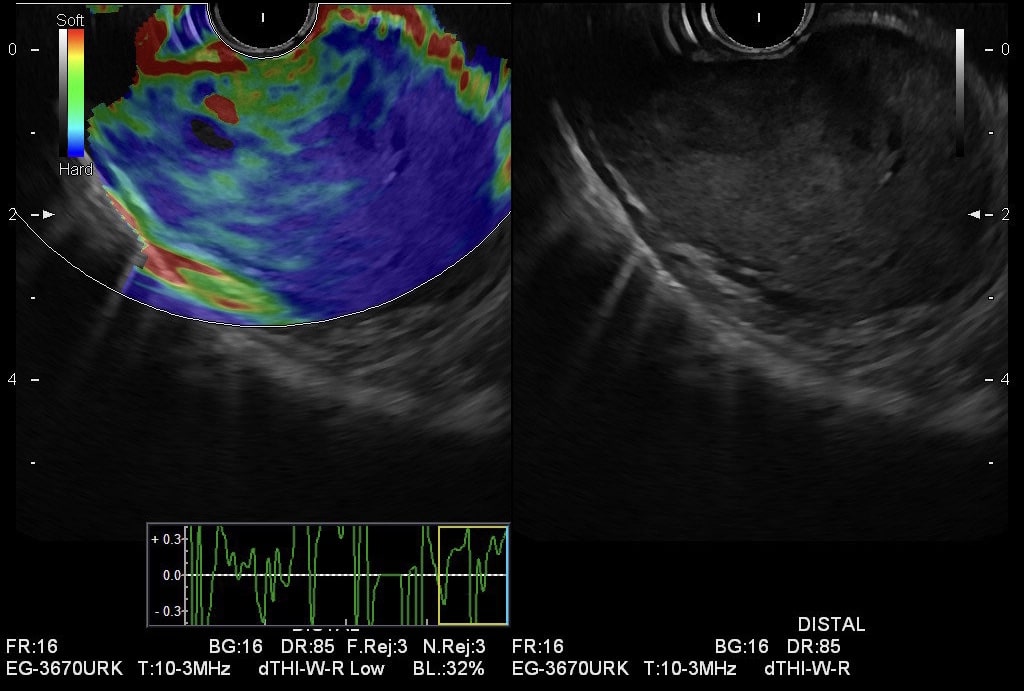Click the DISTAL label
This screenshot has width=1024, height=691.
831,625
